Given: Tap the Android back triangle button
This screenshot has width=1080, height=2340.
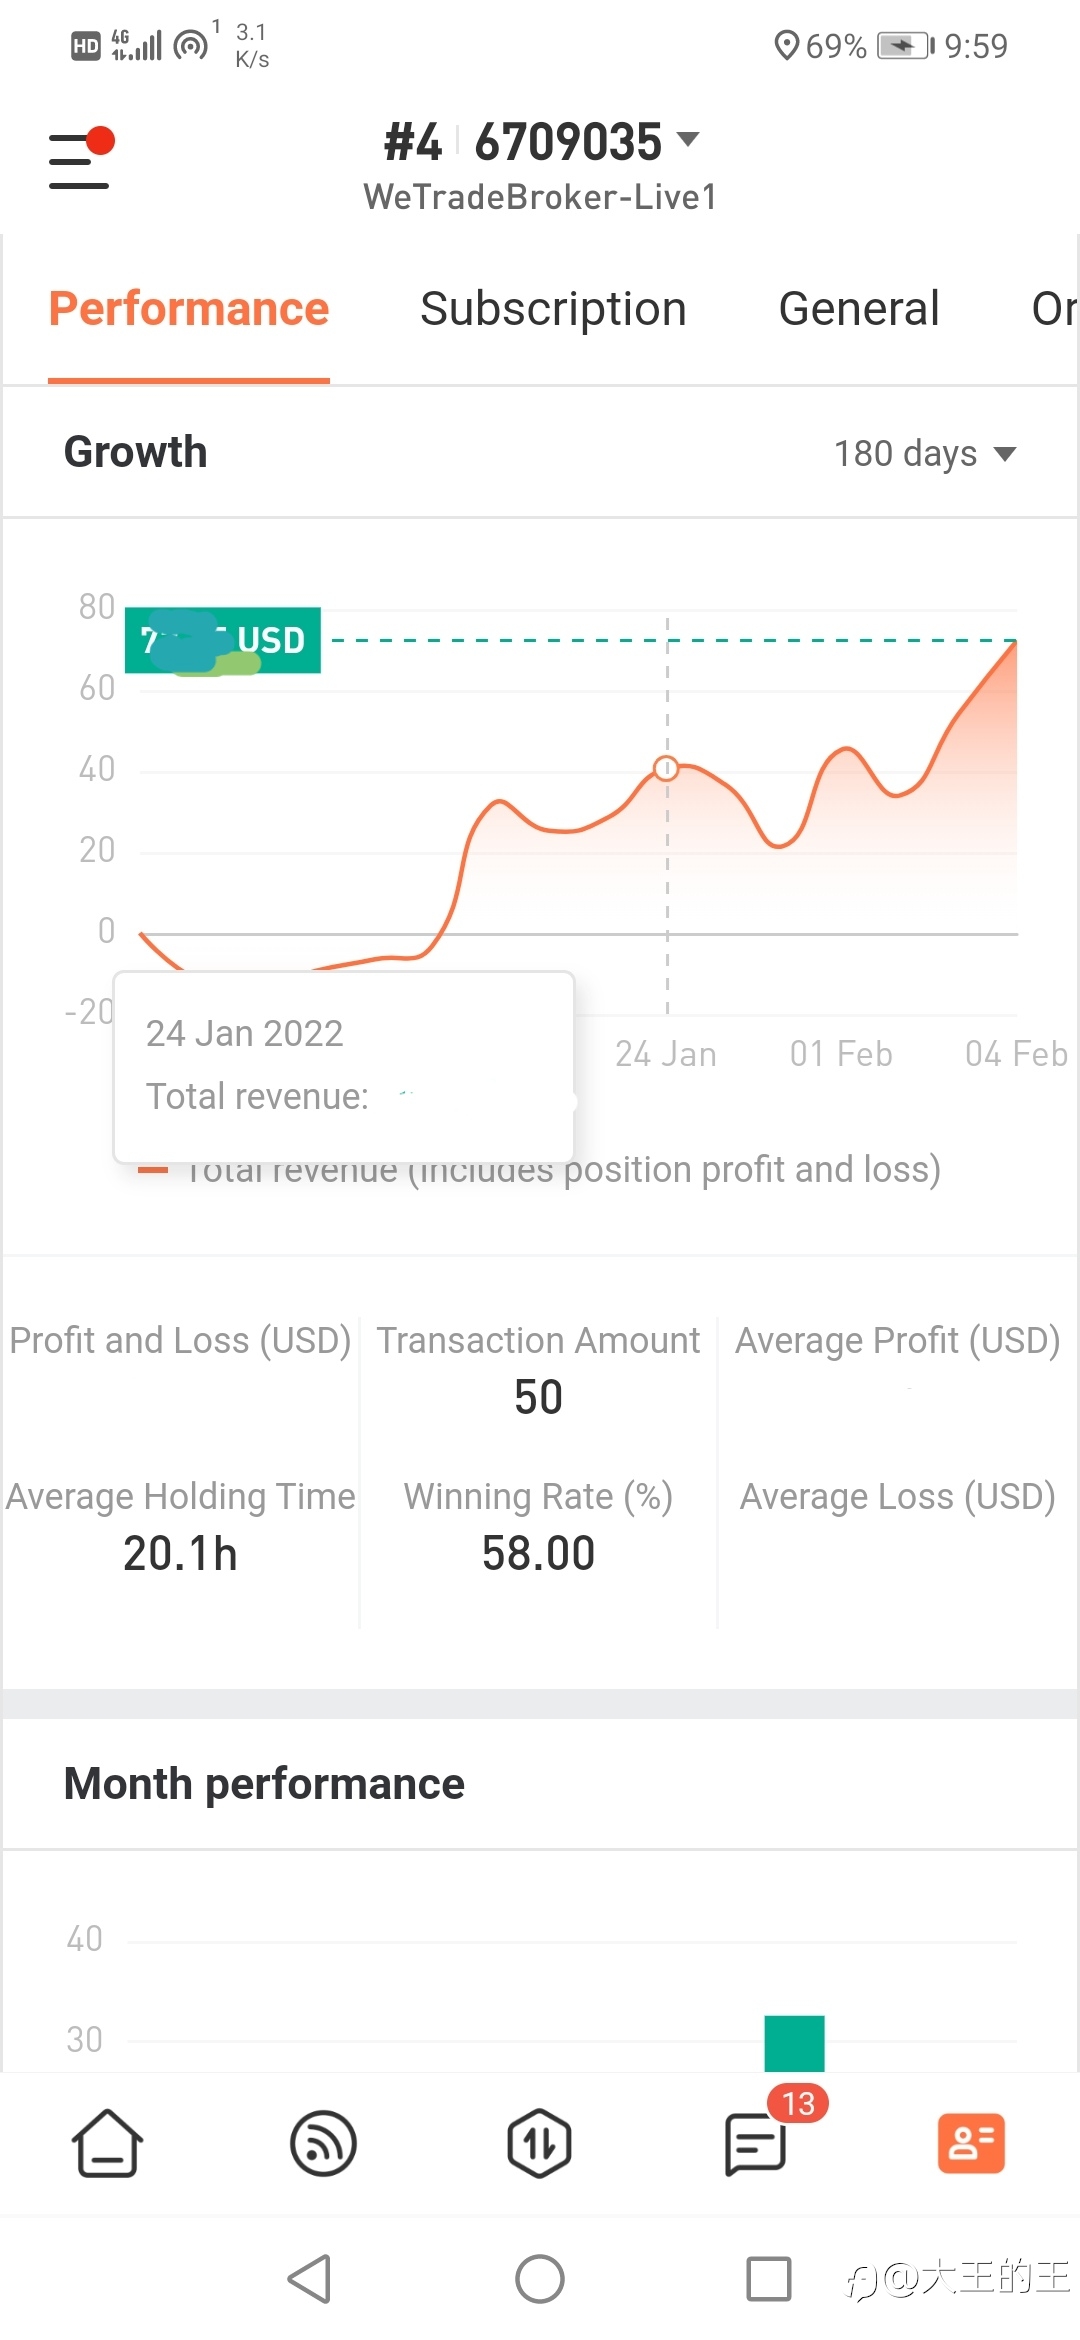Looking at the screenshot, I should (310, 2279).
